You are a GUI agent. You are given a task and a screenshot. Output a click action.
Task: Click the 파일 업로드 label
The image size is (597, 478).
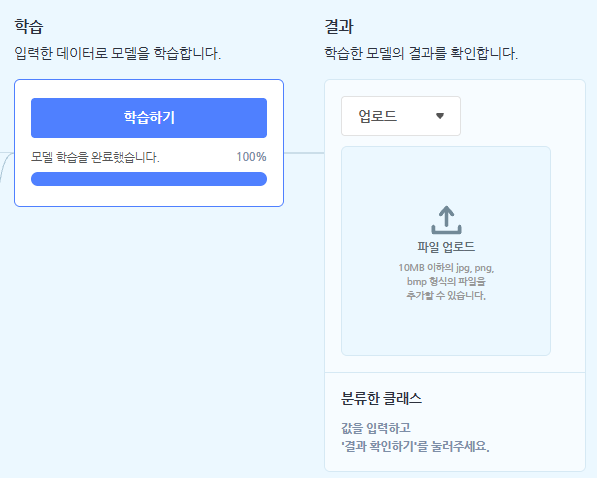[x=446, y=247]
